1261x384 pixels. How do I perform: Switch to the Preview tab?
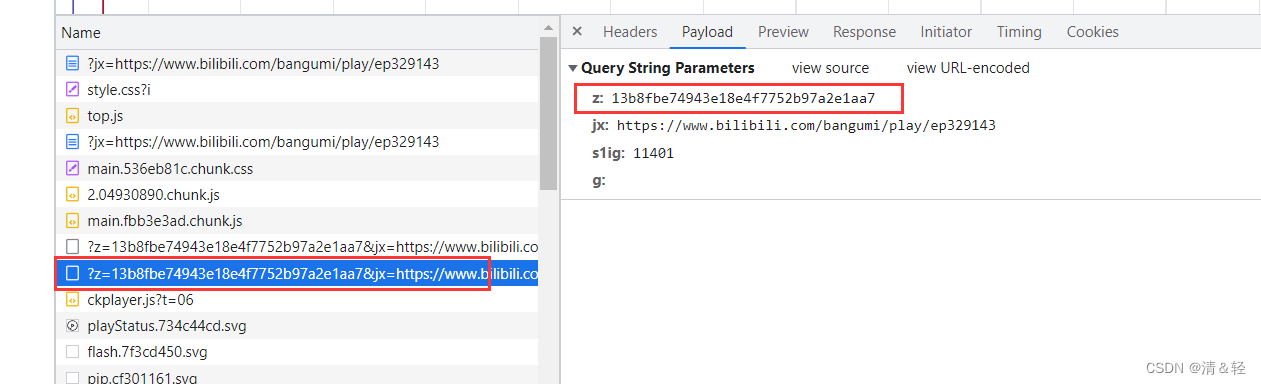pos(783,32)
